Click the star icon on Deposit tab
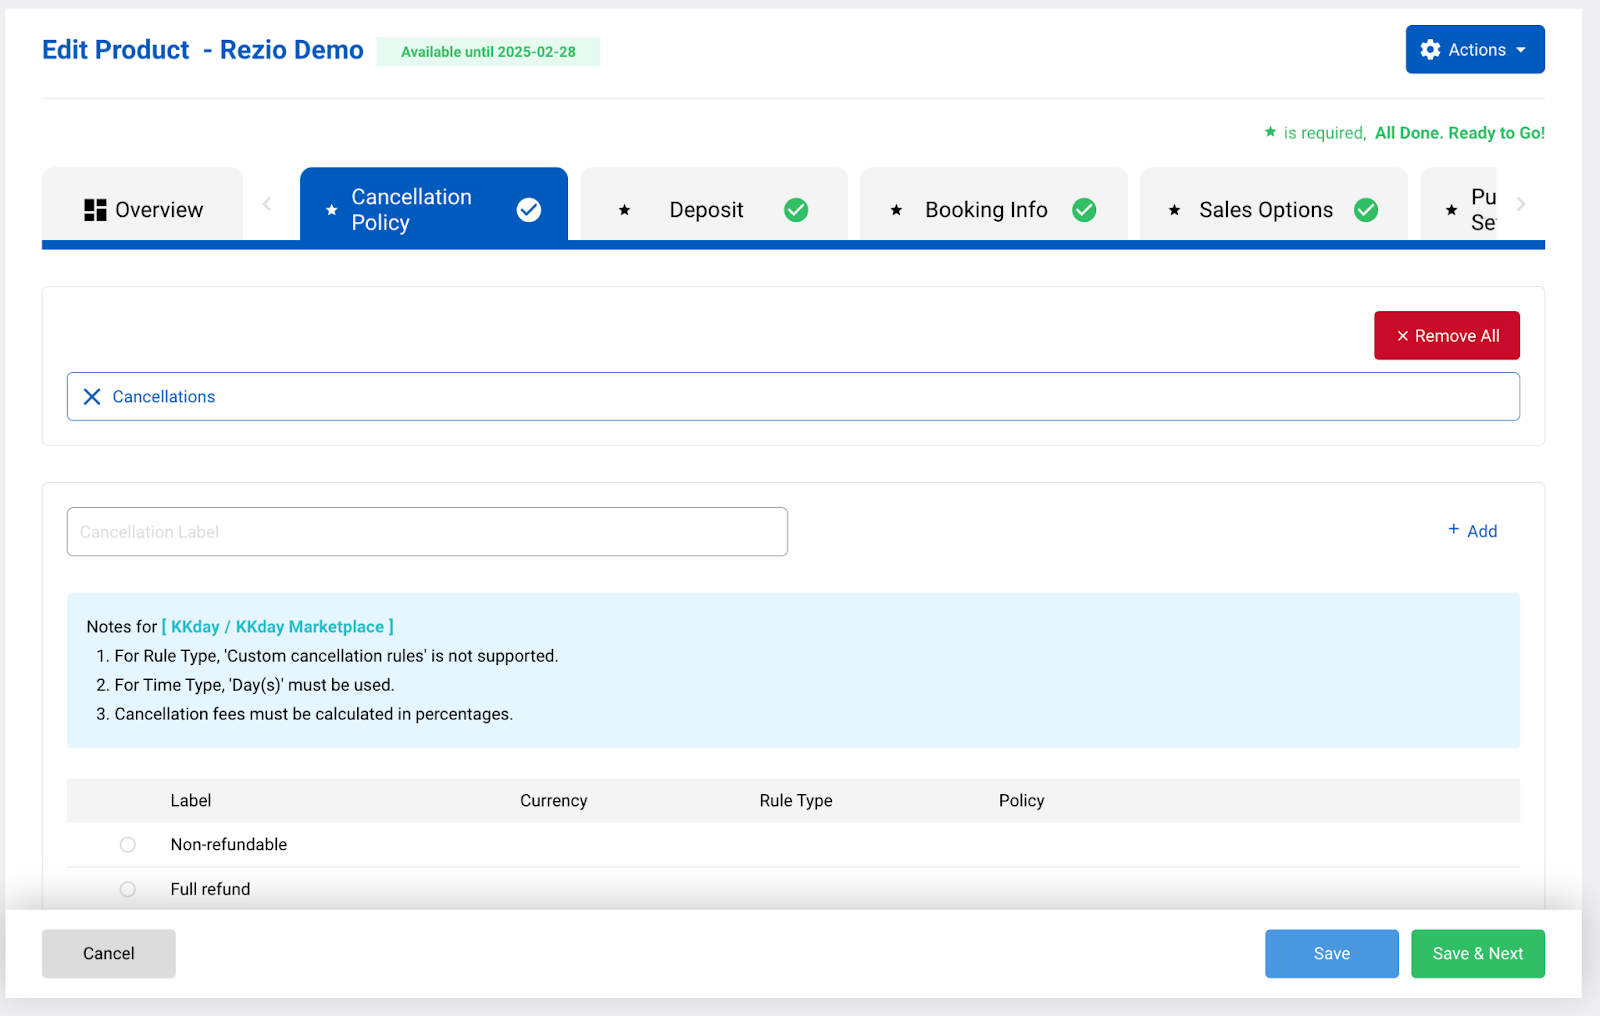 pyautogui.click(x=624, y=210)
